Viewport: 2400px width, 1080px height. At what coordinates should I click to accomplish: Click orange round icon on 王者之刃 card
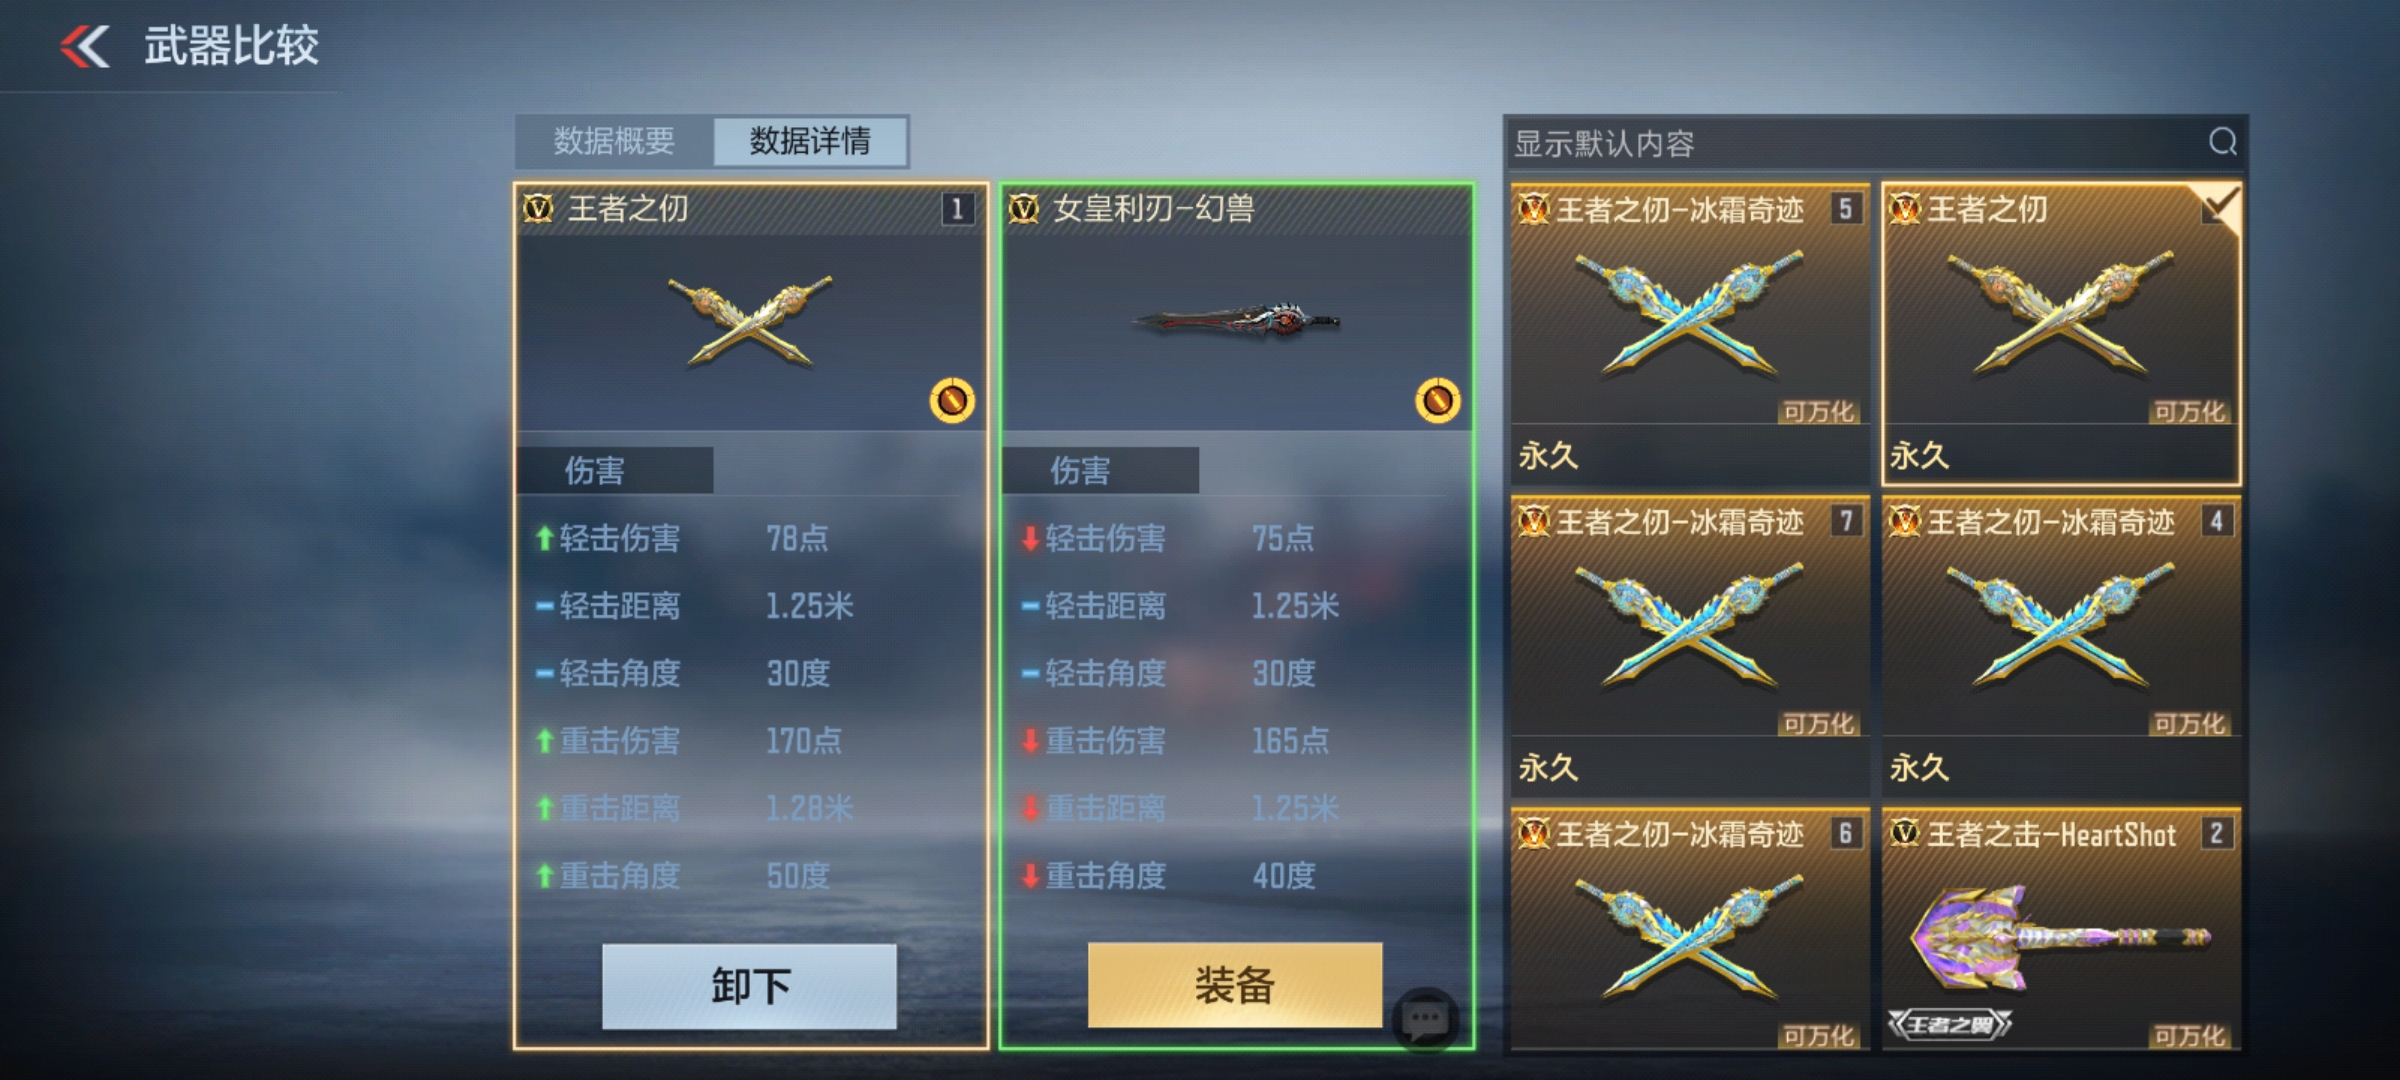tap(952, 401)
